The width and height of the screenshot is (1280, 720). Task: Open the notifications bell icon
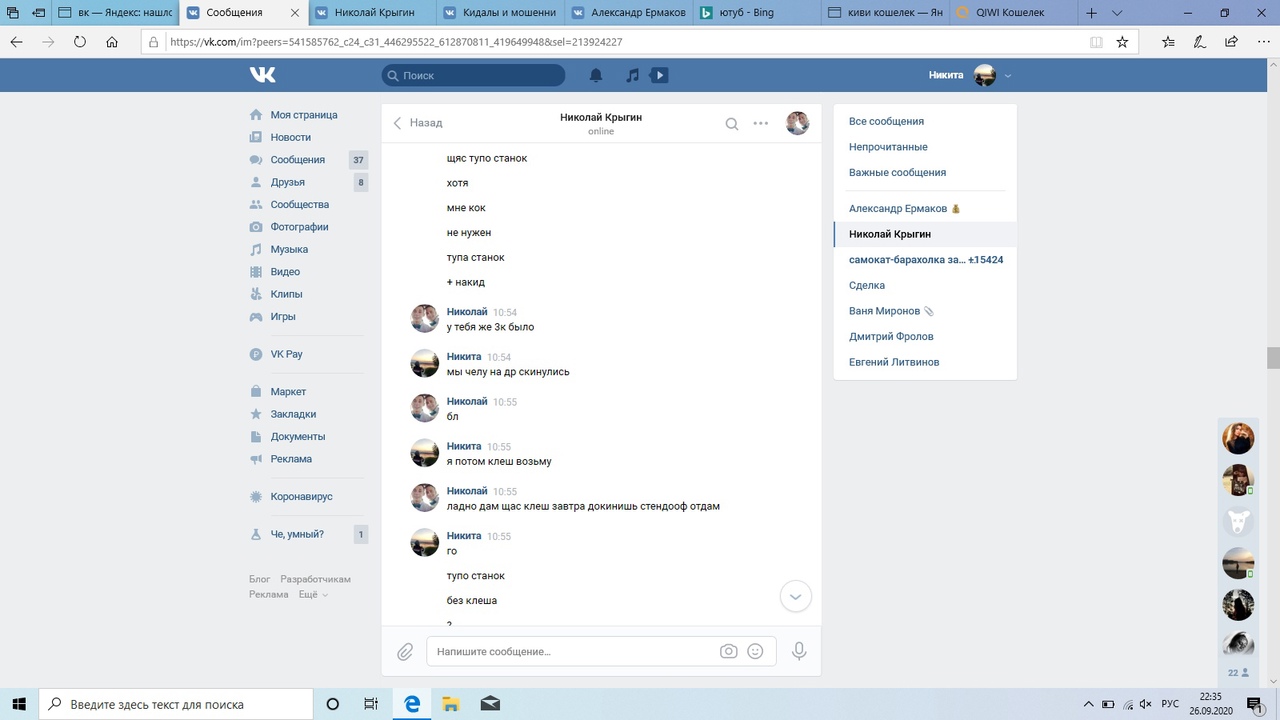[596, 75]
